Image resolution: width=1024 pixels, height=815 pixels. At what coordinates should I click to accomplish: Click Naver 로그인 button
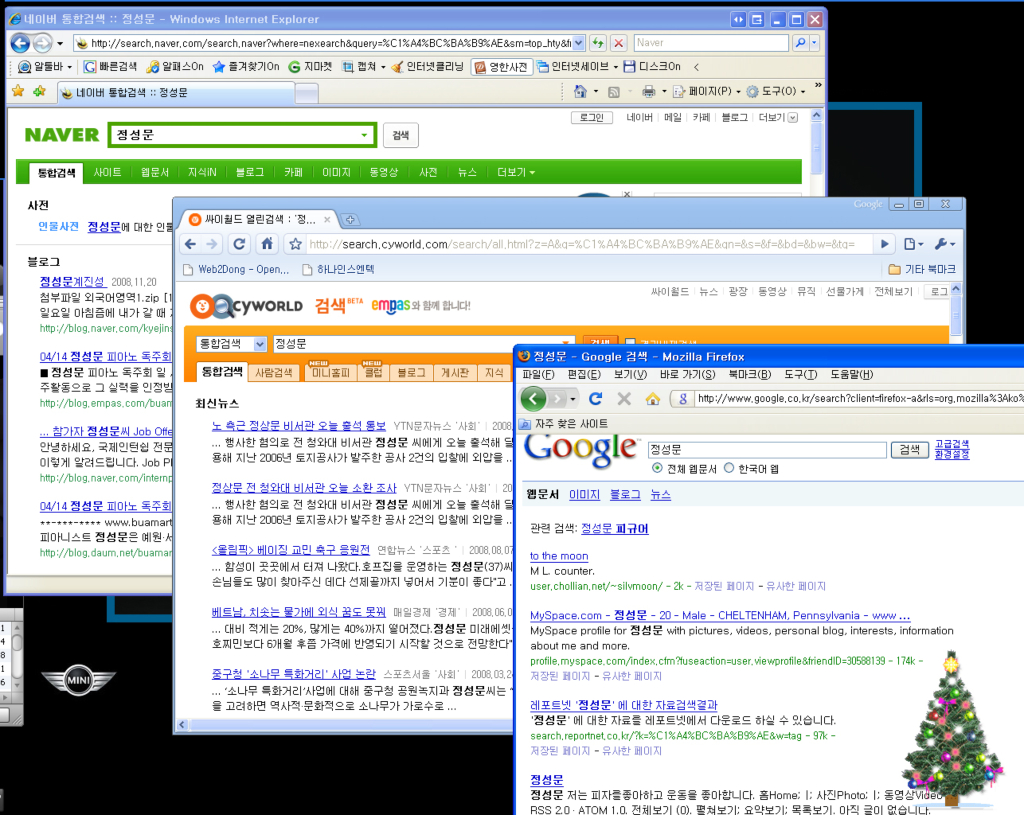[592, 118]
